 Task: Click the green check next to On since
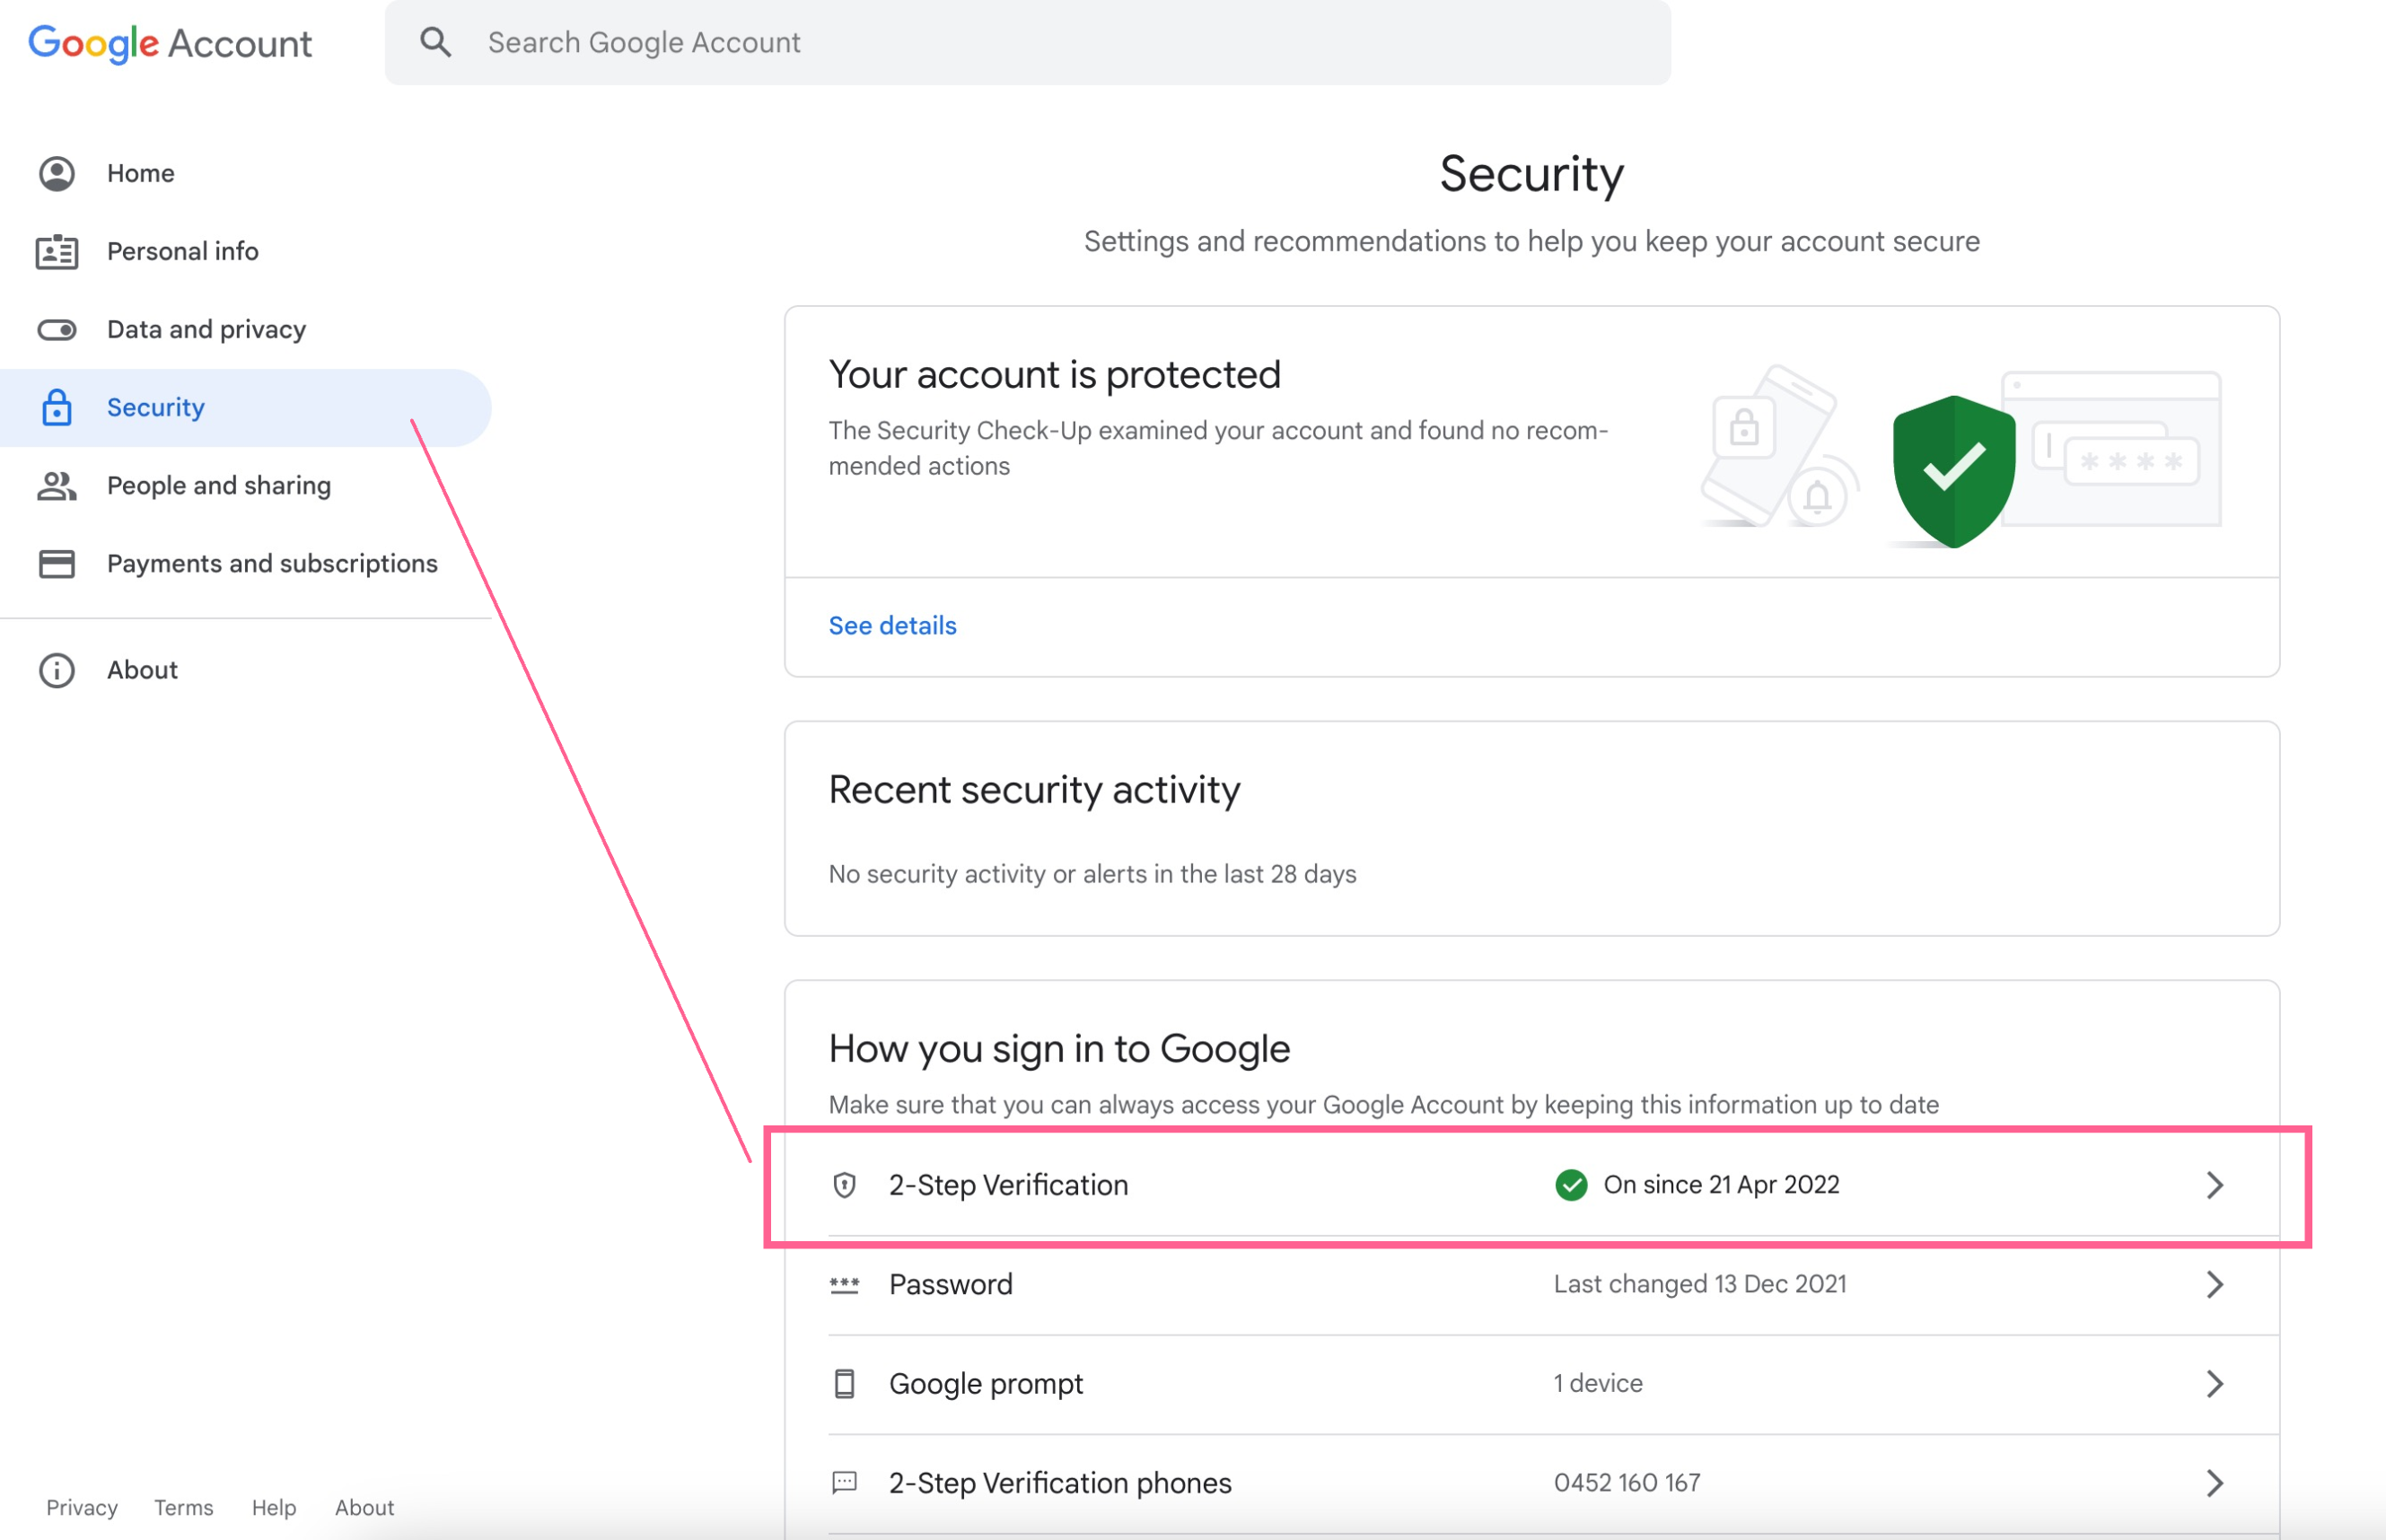click(1571, 1185)
